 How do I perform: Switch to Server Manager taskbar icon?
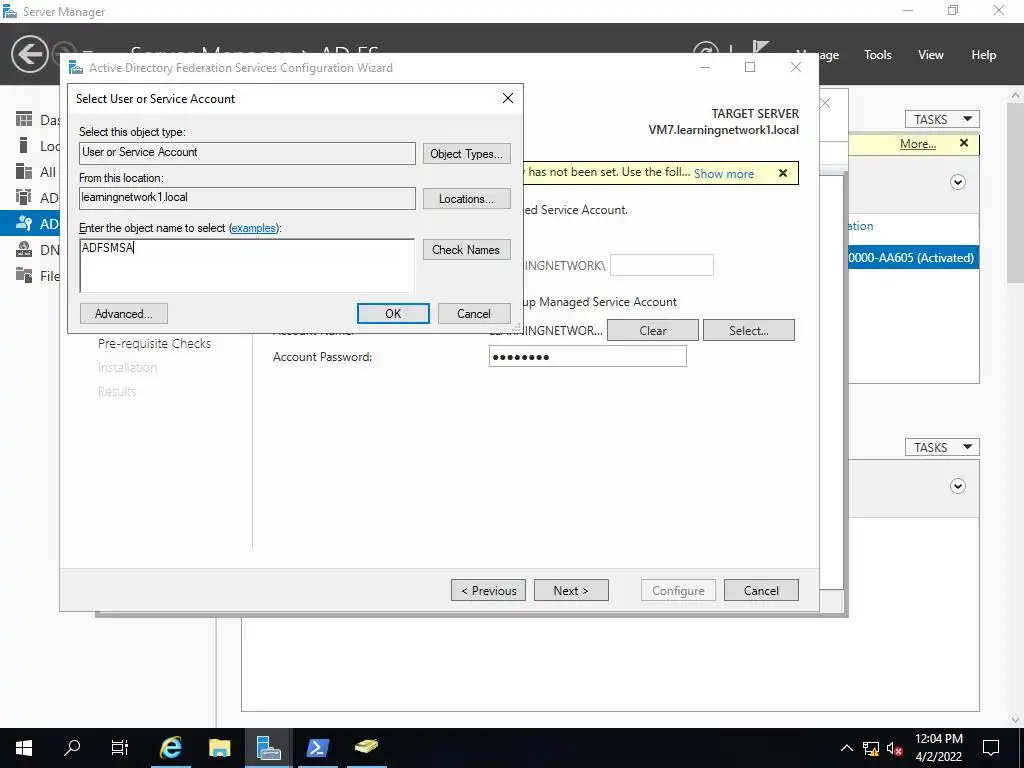coord(268,748)
